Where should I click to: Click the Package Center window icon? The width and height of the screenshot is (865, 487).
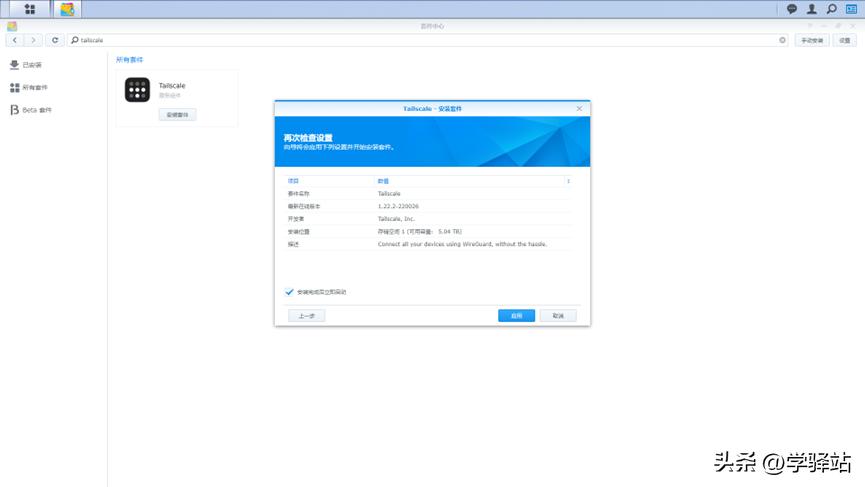(x=12, y=26)
